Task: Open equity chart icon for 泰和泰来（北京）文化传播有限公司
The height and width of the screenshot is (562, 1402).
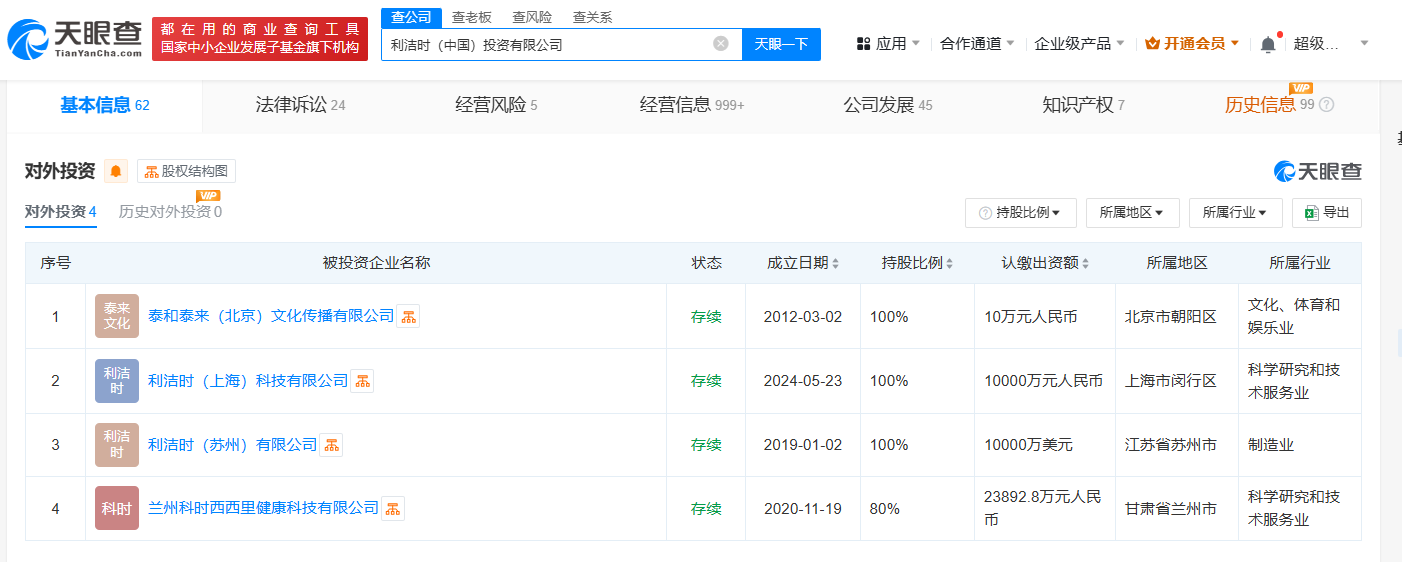Action: click(x=408, y=317)
